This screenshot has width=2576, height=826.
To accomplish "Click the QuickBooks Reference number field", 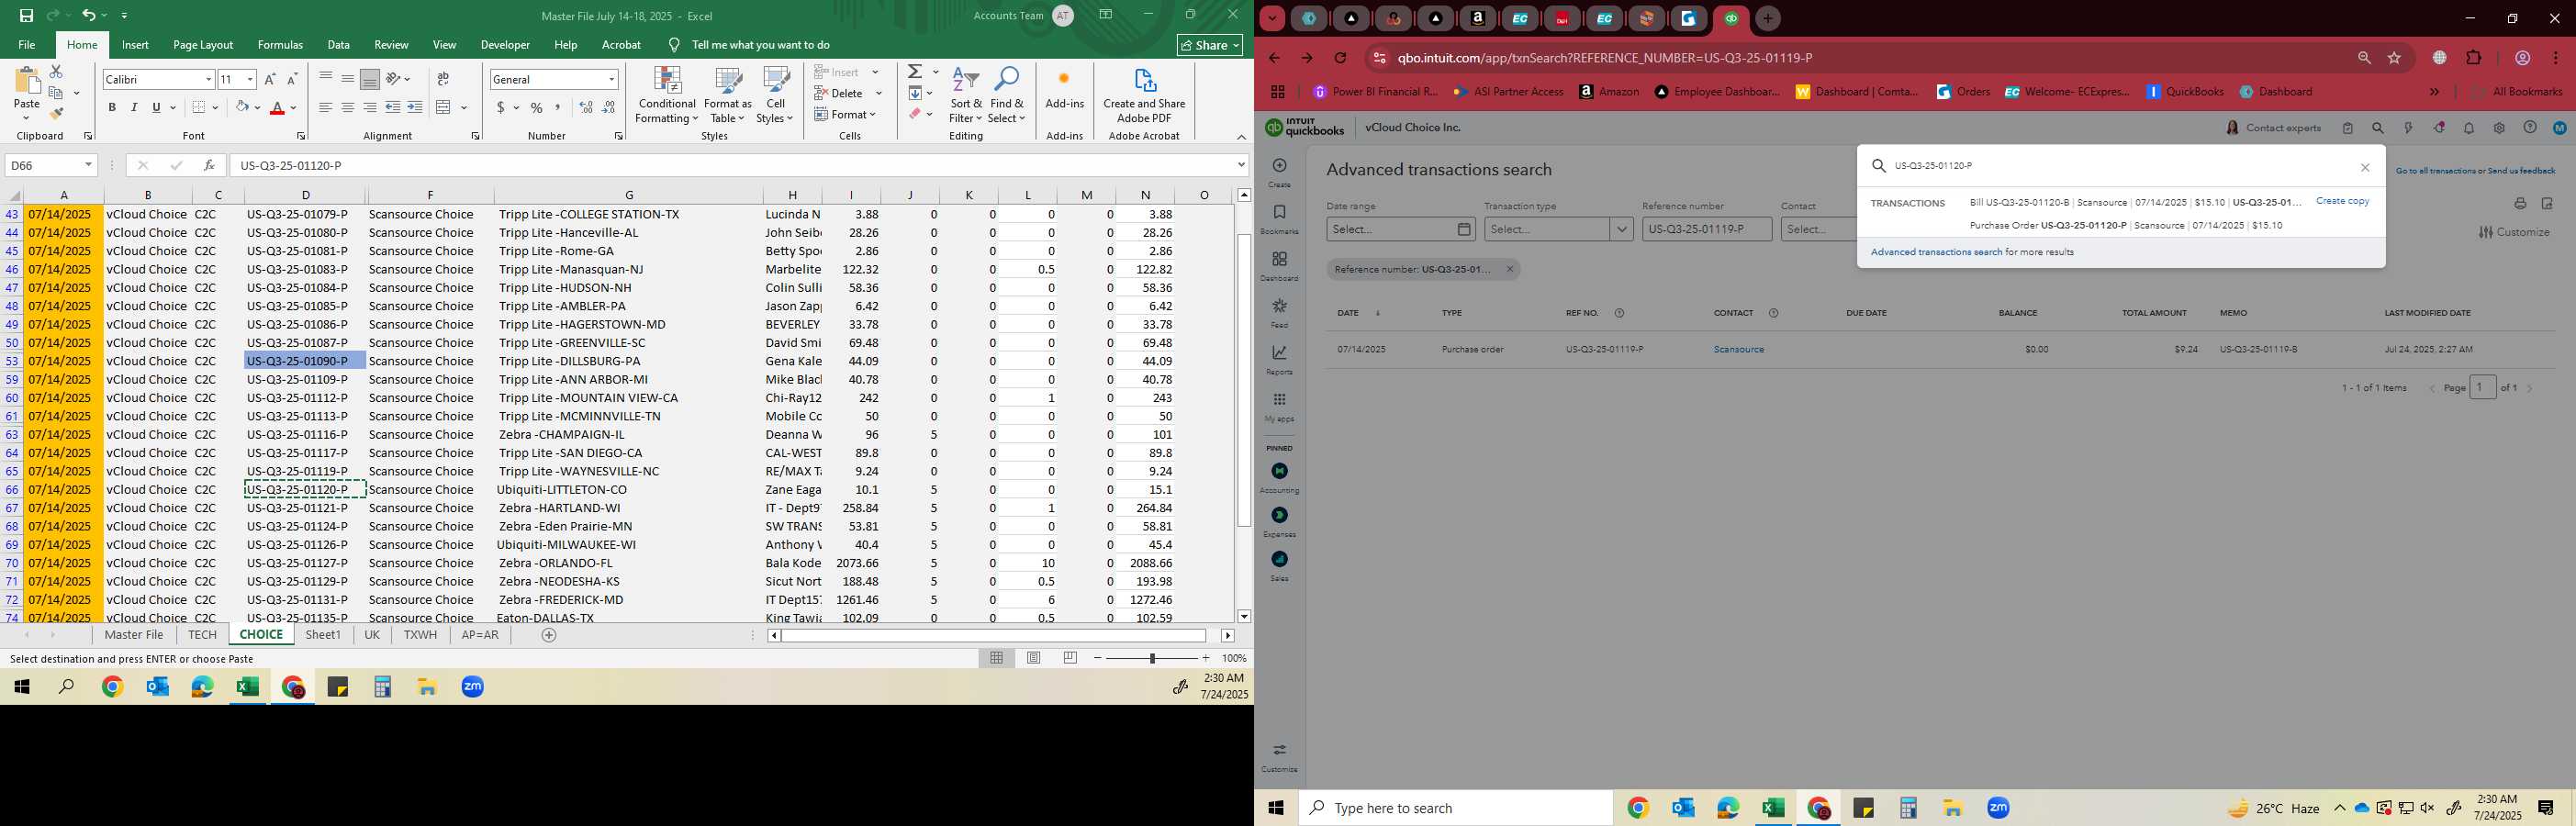I will pyautogui.click(x=1706, y=229).
